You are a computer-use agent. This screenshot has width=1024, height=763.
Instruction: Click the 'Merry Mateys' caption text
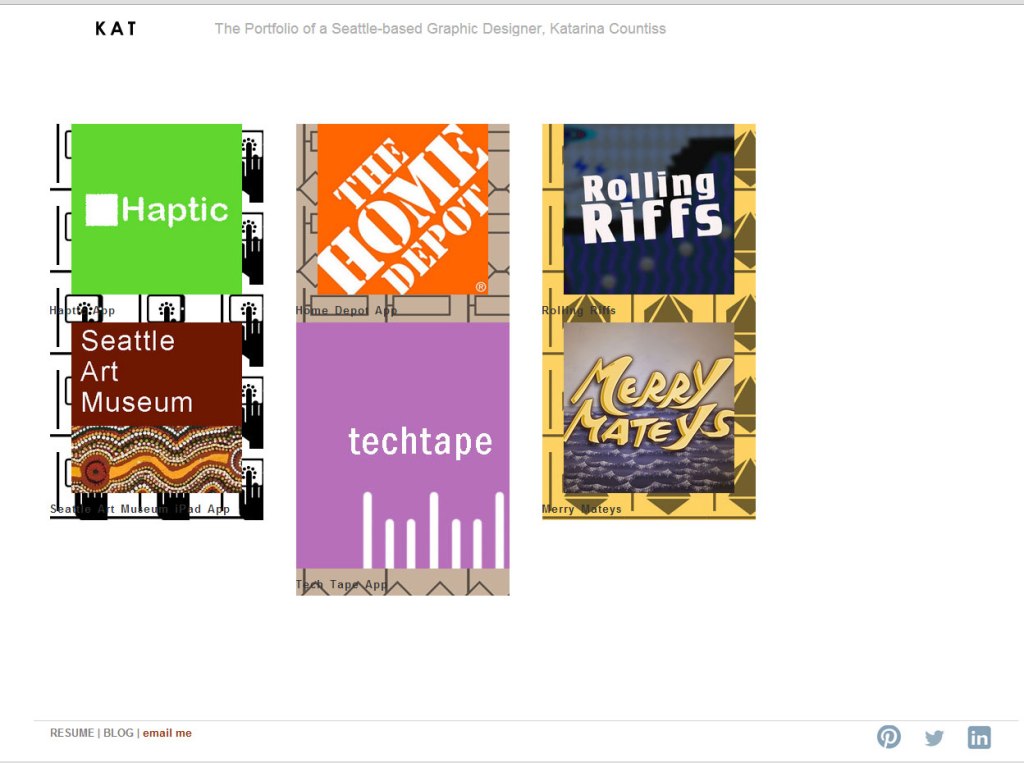(582, 509)
